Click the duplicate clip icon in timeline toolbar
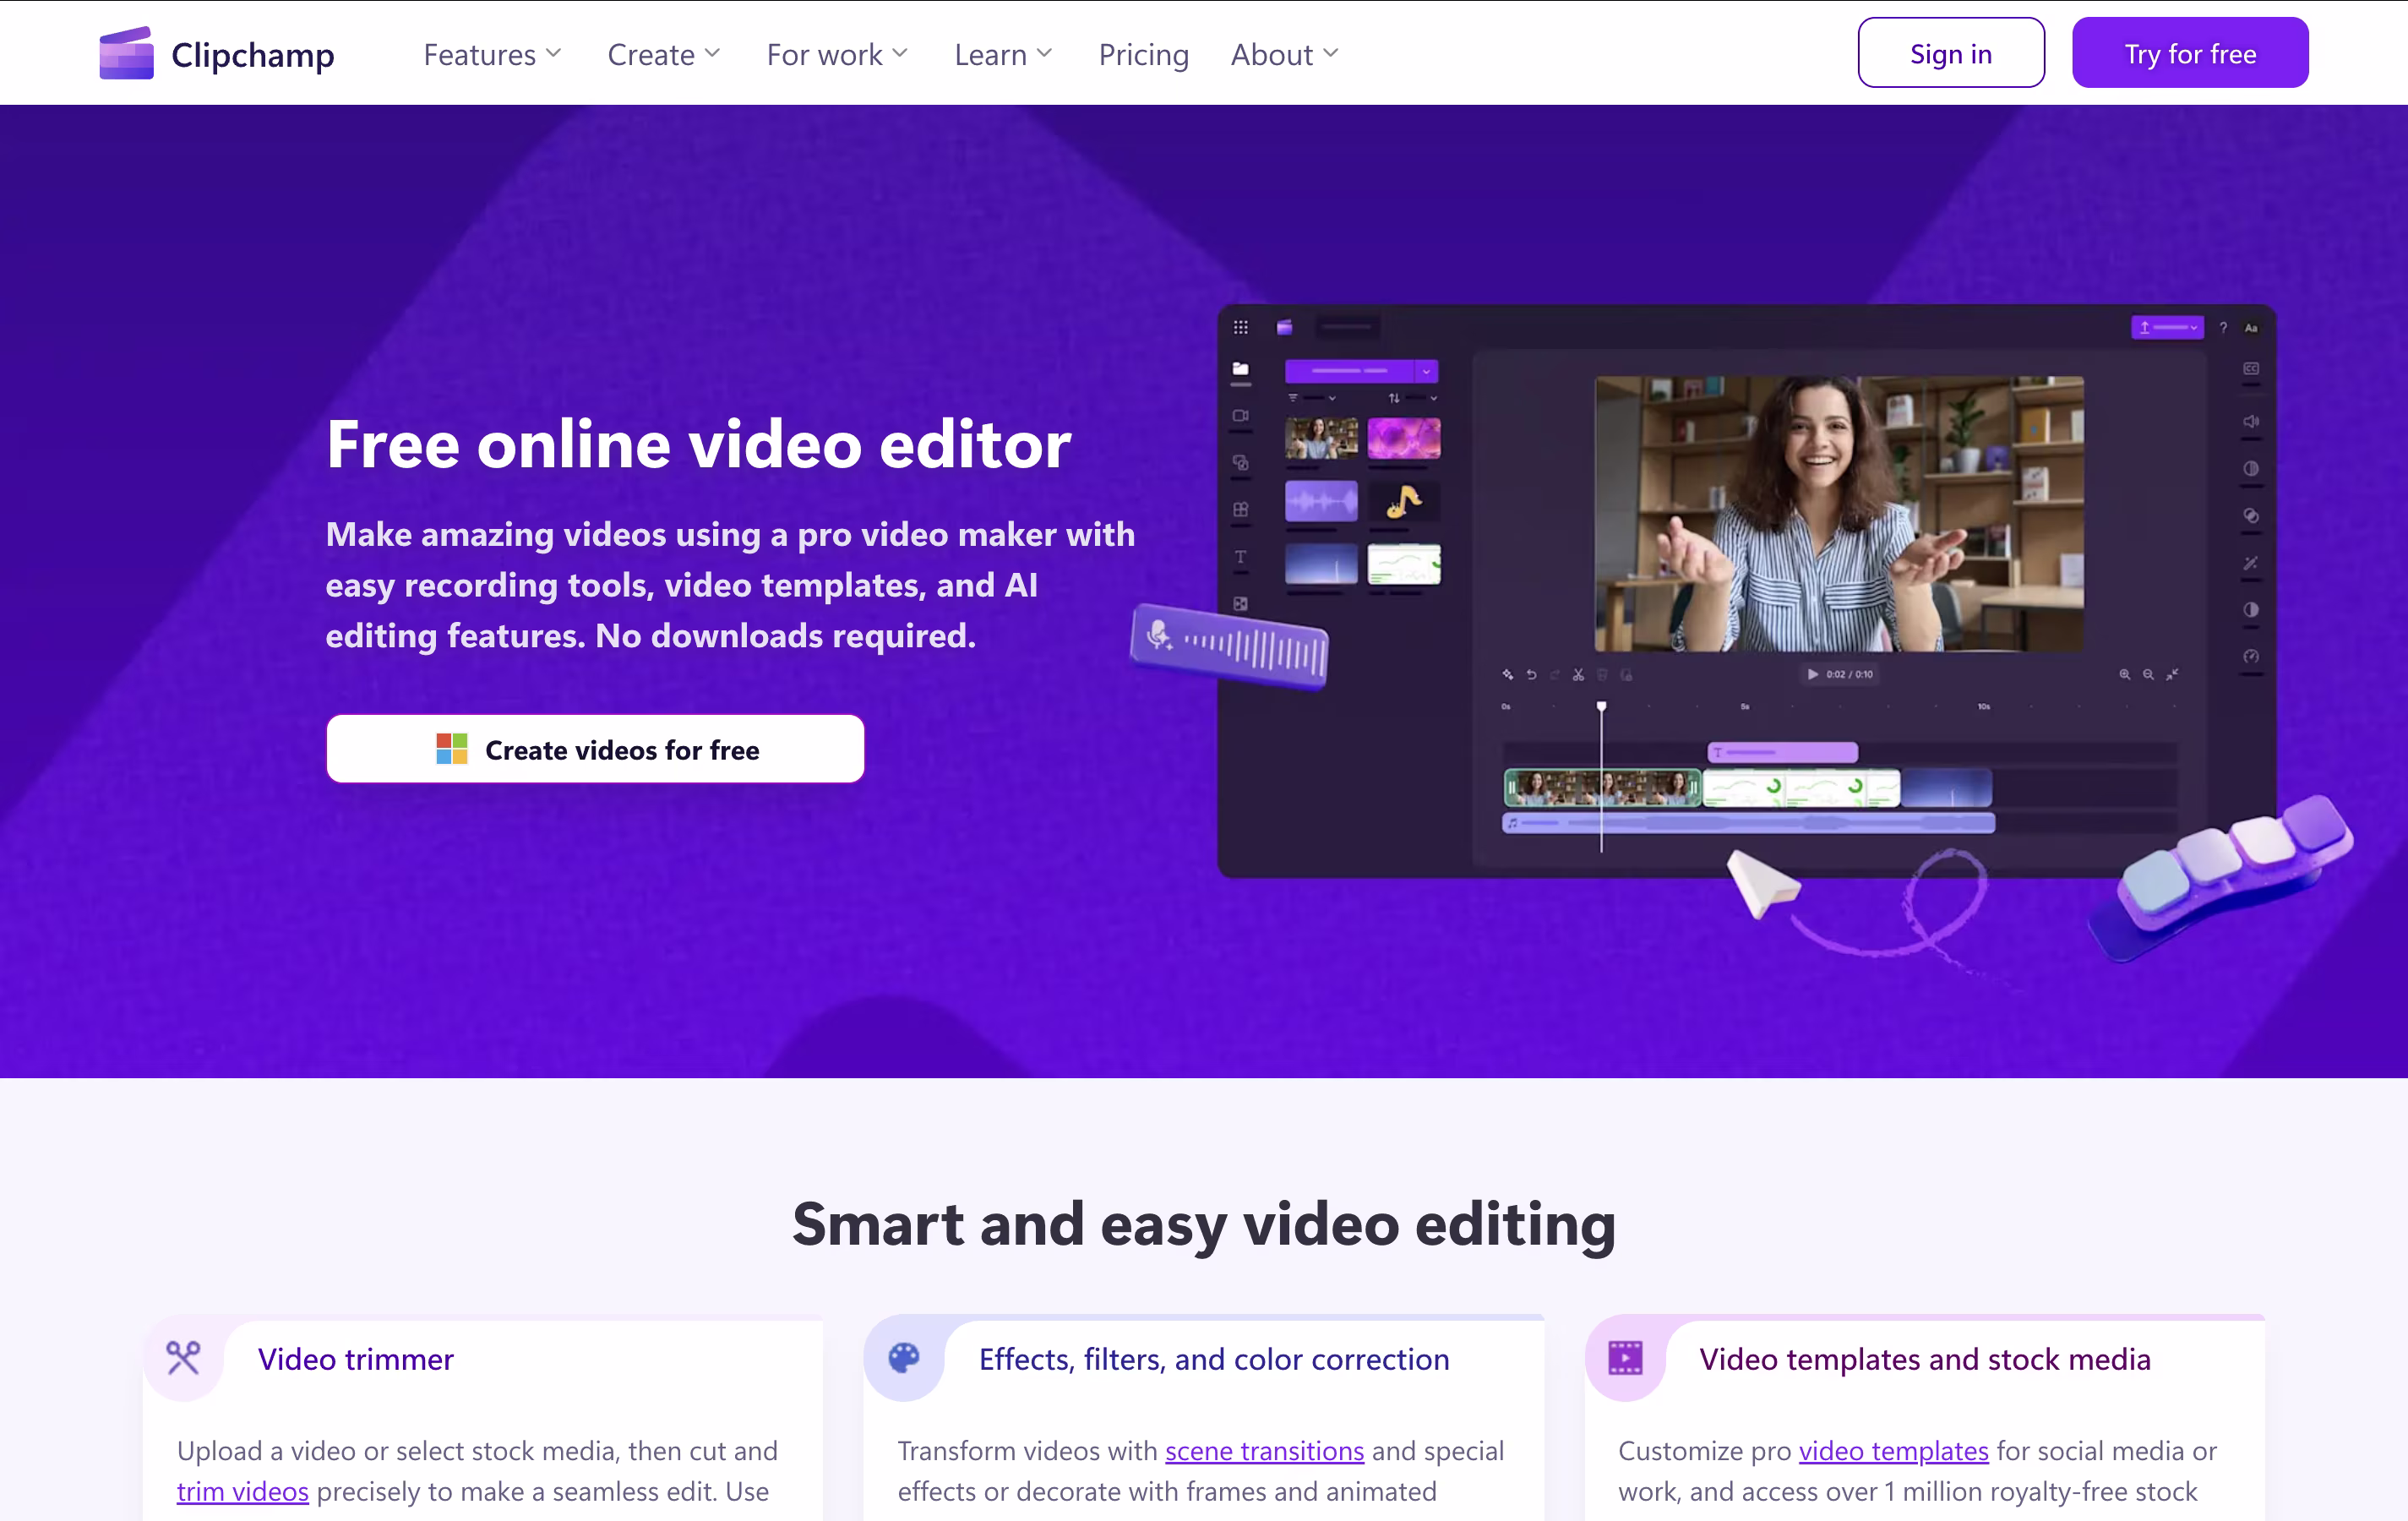This screenshot has width=2408, height=1521. 1626,674
